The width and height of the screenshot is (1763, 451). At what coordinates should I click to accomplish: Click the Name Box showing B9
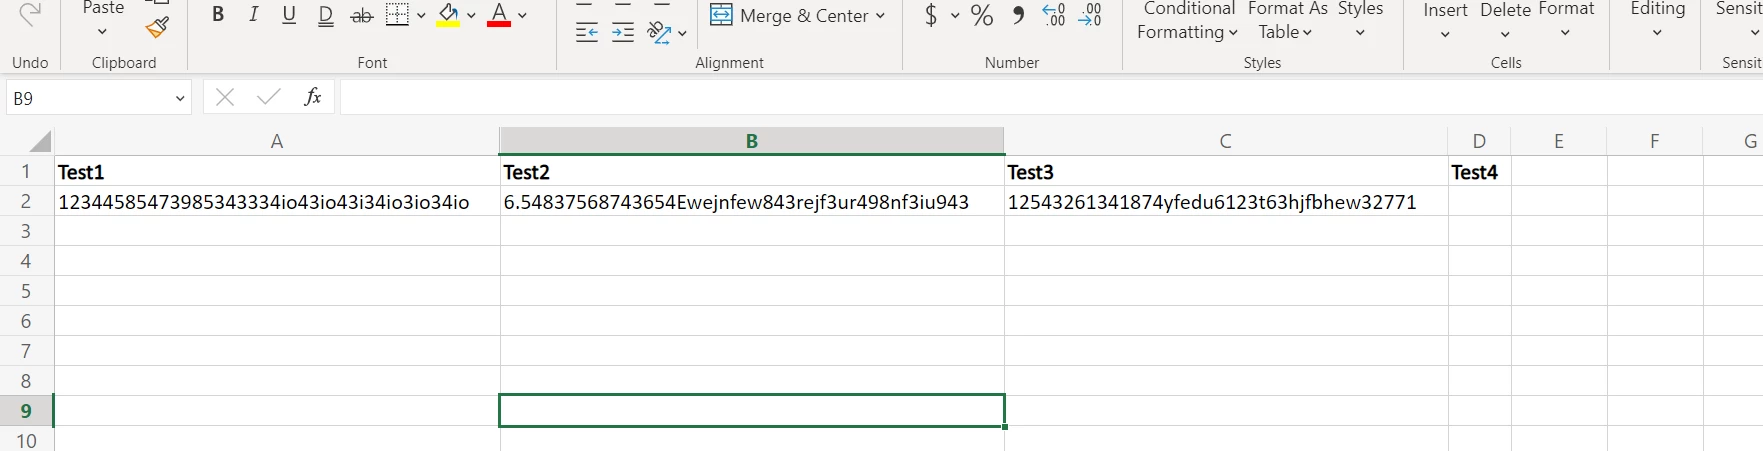click(87, 98)
